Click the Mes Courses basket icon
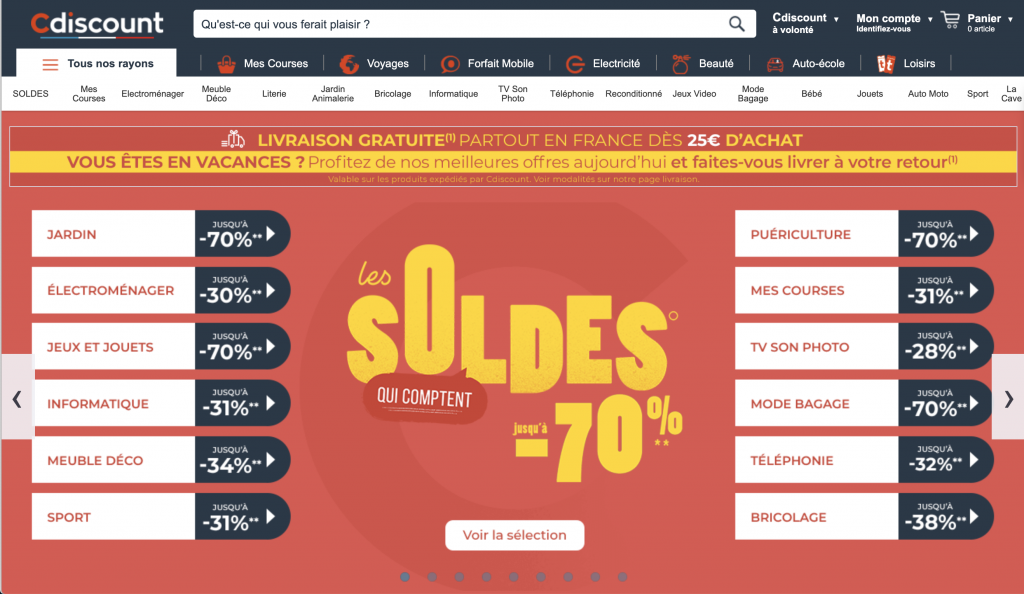Screen dimensions: 1024x594 coord(227,64)
